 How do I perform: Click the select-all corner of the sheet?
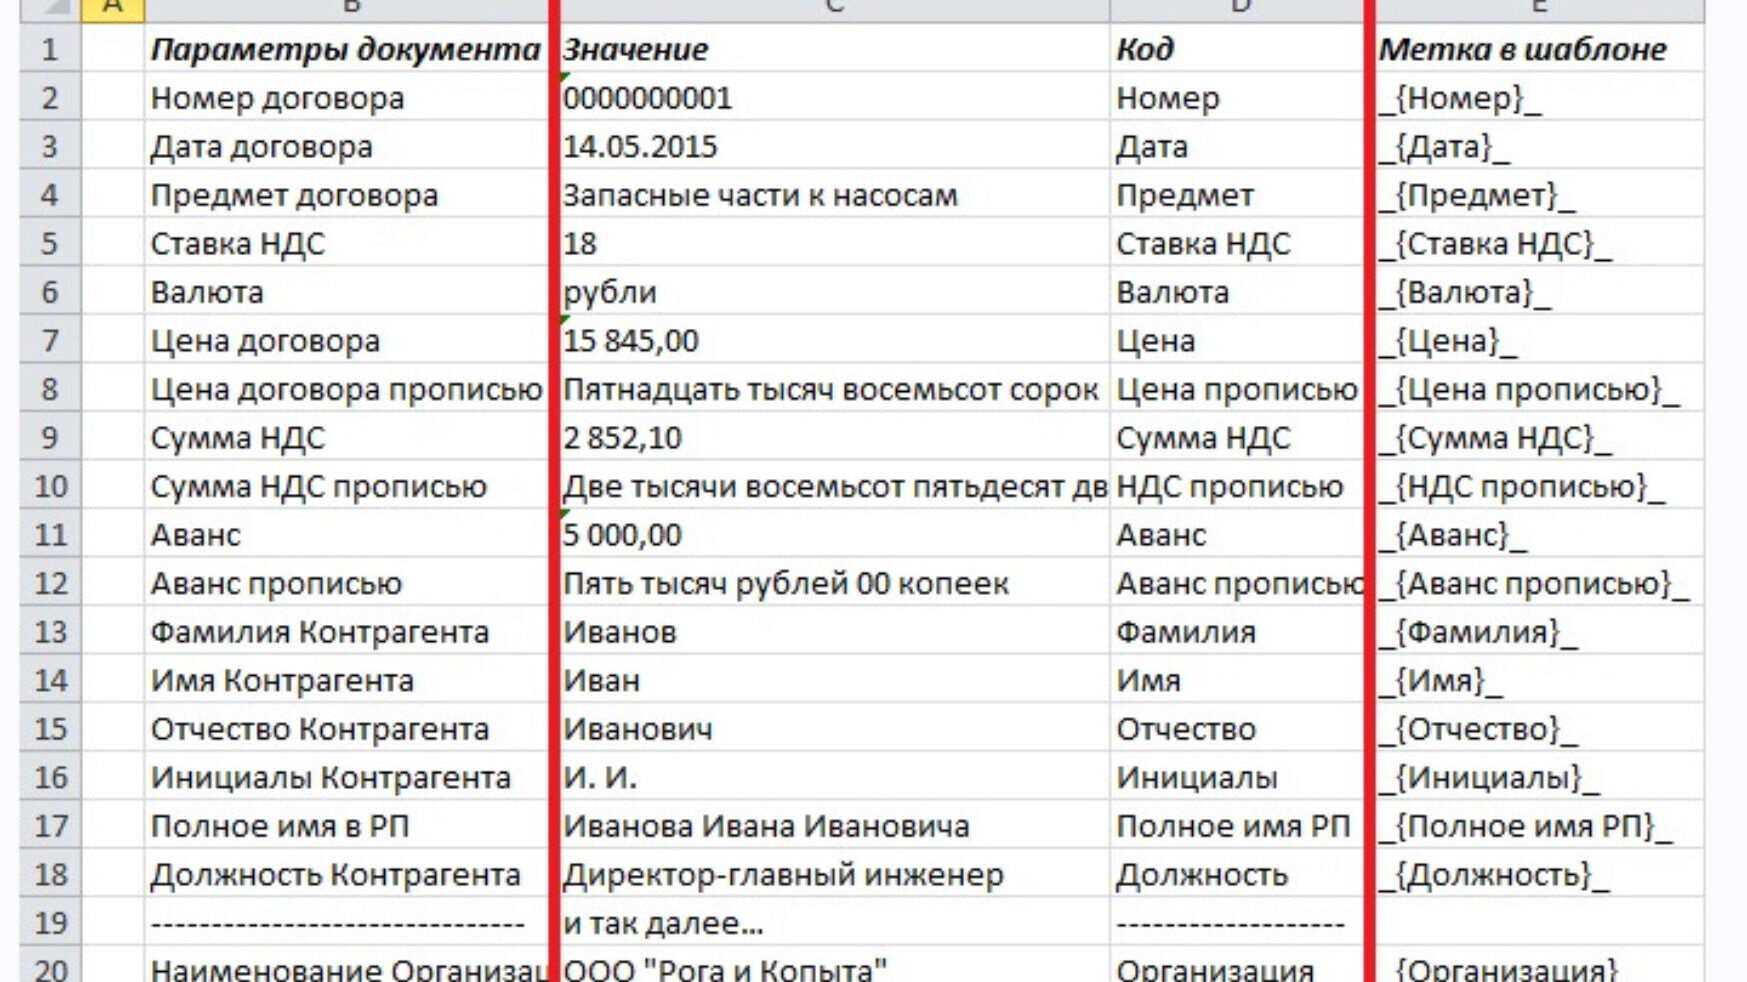[x=48, y=8]
